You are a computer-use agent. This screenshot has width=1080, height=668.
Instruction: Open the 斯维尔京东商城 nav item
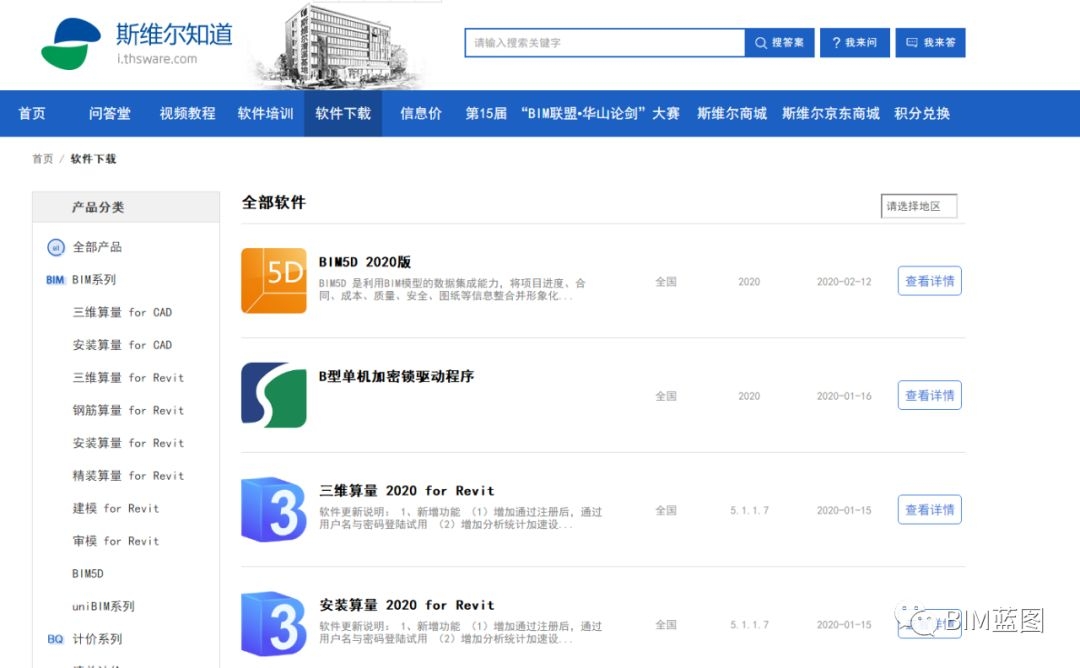831,114
